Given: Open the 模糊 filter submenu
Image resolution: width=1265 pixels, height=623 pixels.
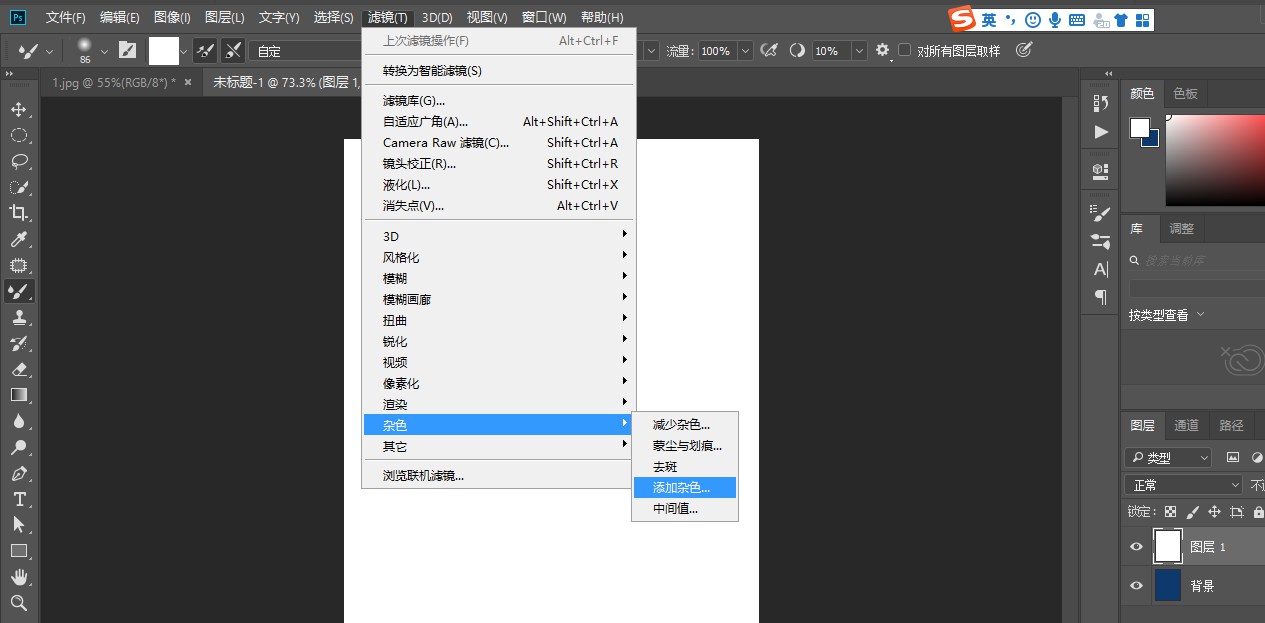Looking at the screenshot, I should 394,277.
